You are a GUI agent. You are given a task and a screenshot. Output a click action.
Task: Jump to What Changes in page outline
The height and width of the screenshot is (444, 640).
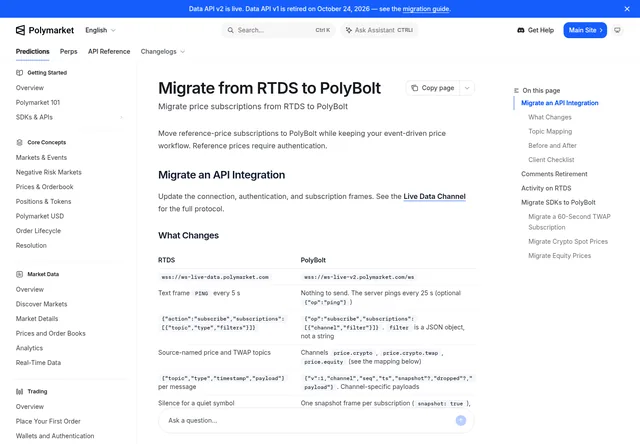[550, 118]
